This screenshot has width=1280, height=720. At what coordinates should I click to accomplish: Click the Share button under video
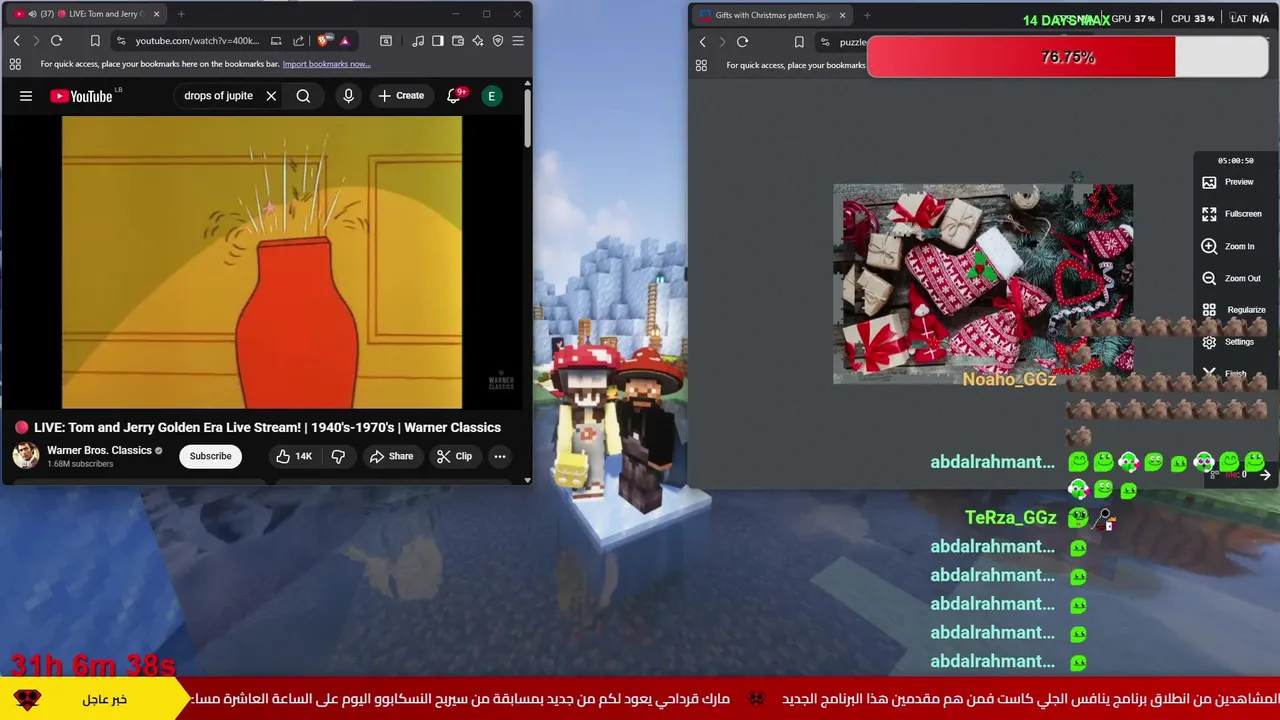click(391, 456)
